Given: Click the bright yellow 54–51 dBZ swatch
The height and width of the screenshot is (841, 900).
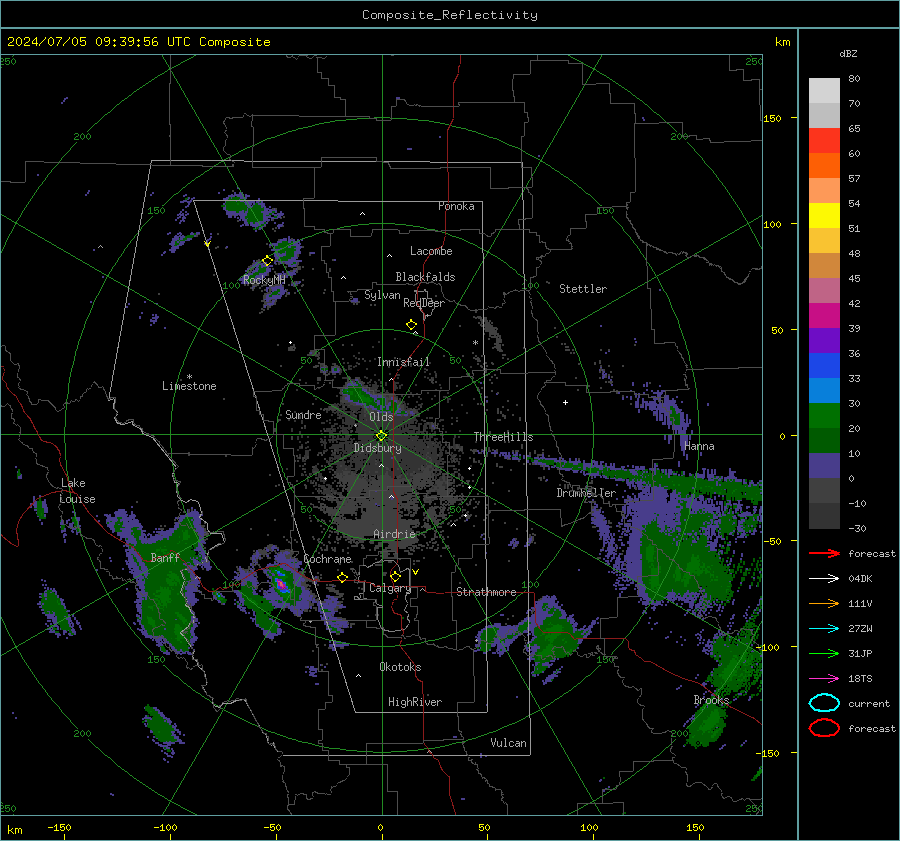Looking at the screenshot, I should 824,216.
